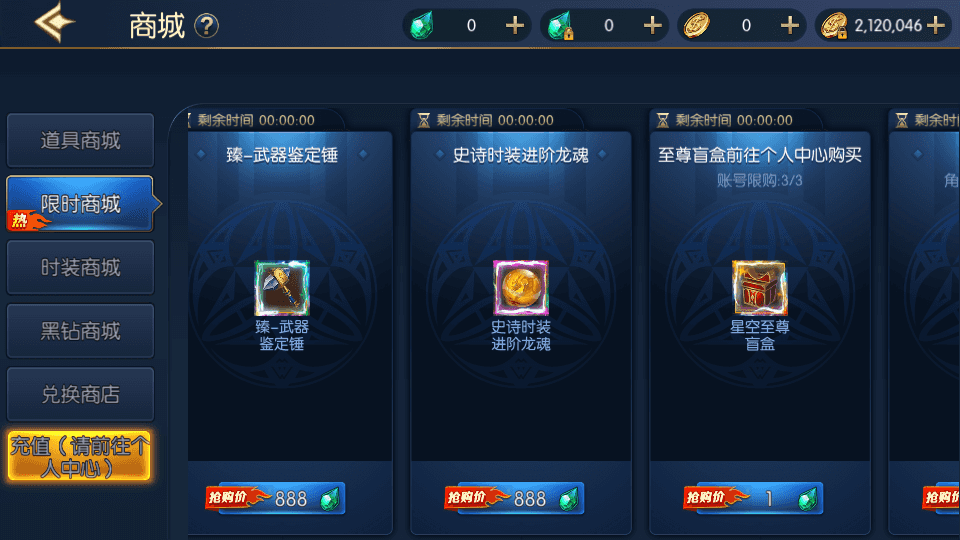Click the green diamond currency icon
Screen dimensions: 960x540
422,25
